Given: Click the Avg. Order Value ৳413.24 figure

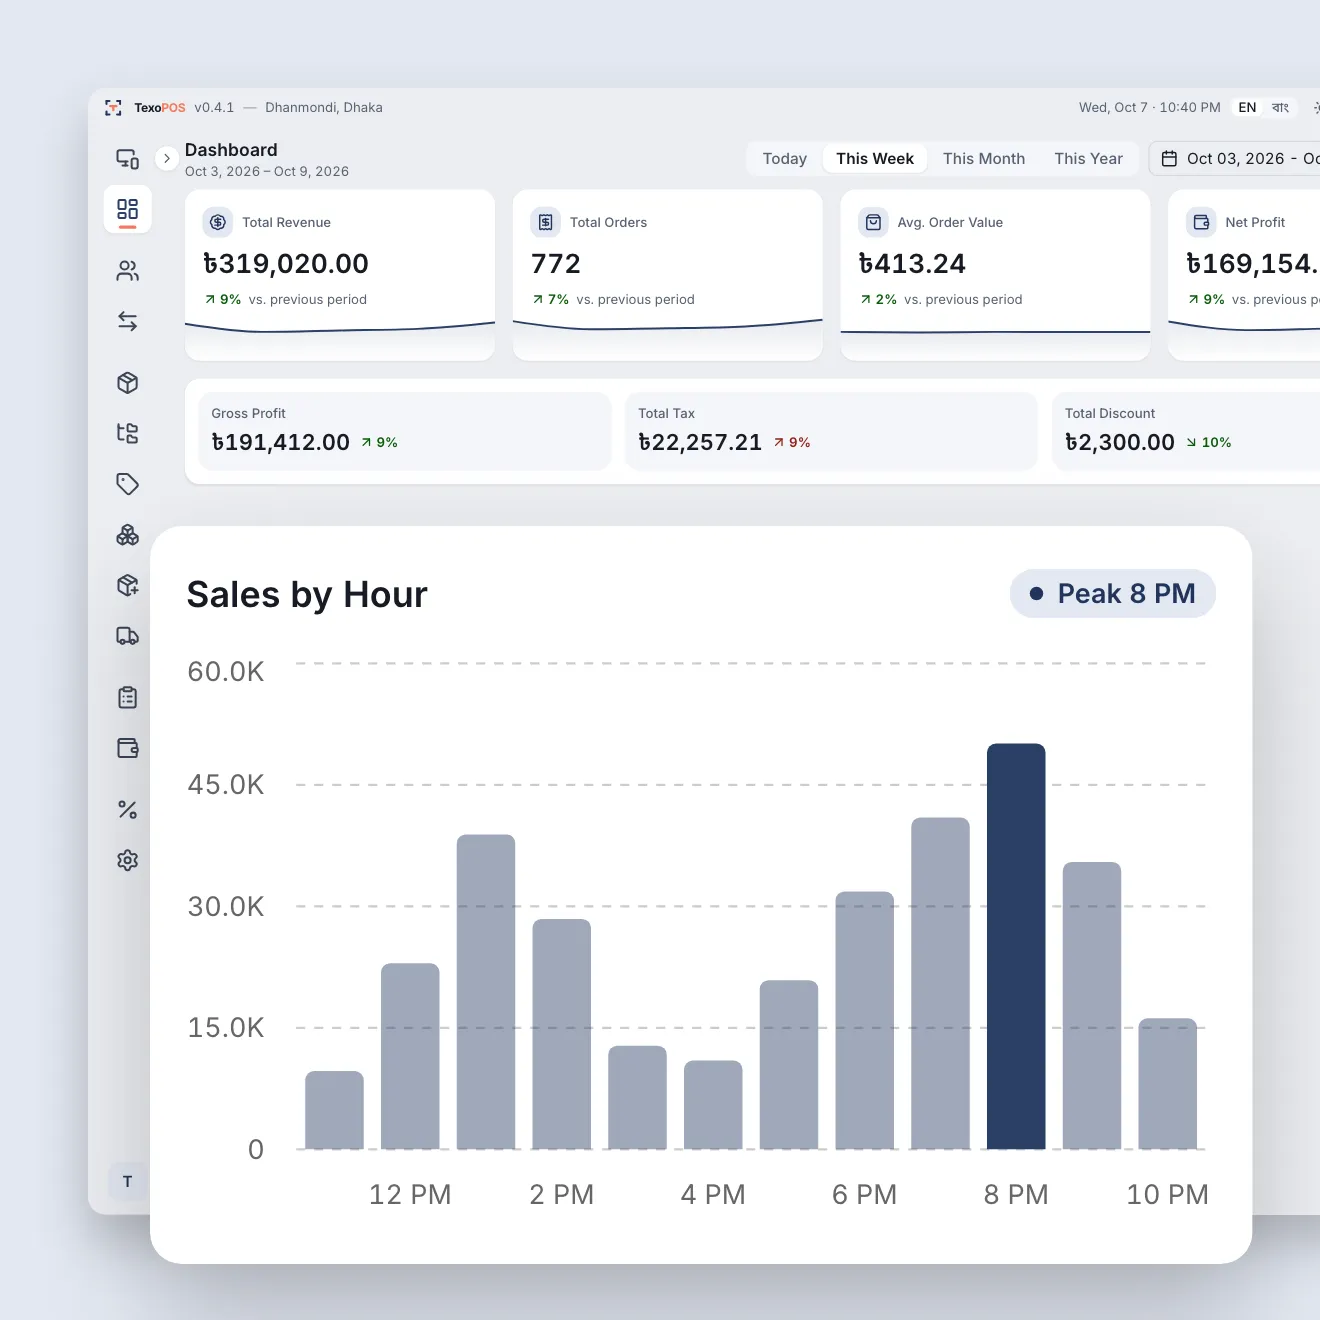Looking at the screenshot, I should [x=912, y=264].
